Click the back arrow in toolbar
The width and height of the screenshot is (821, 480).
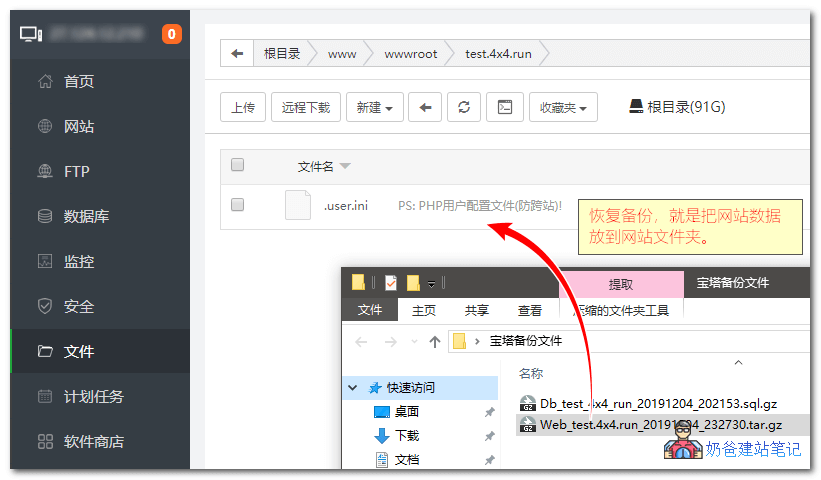coord(426,107)
